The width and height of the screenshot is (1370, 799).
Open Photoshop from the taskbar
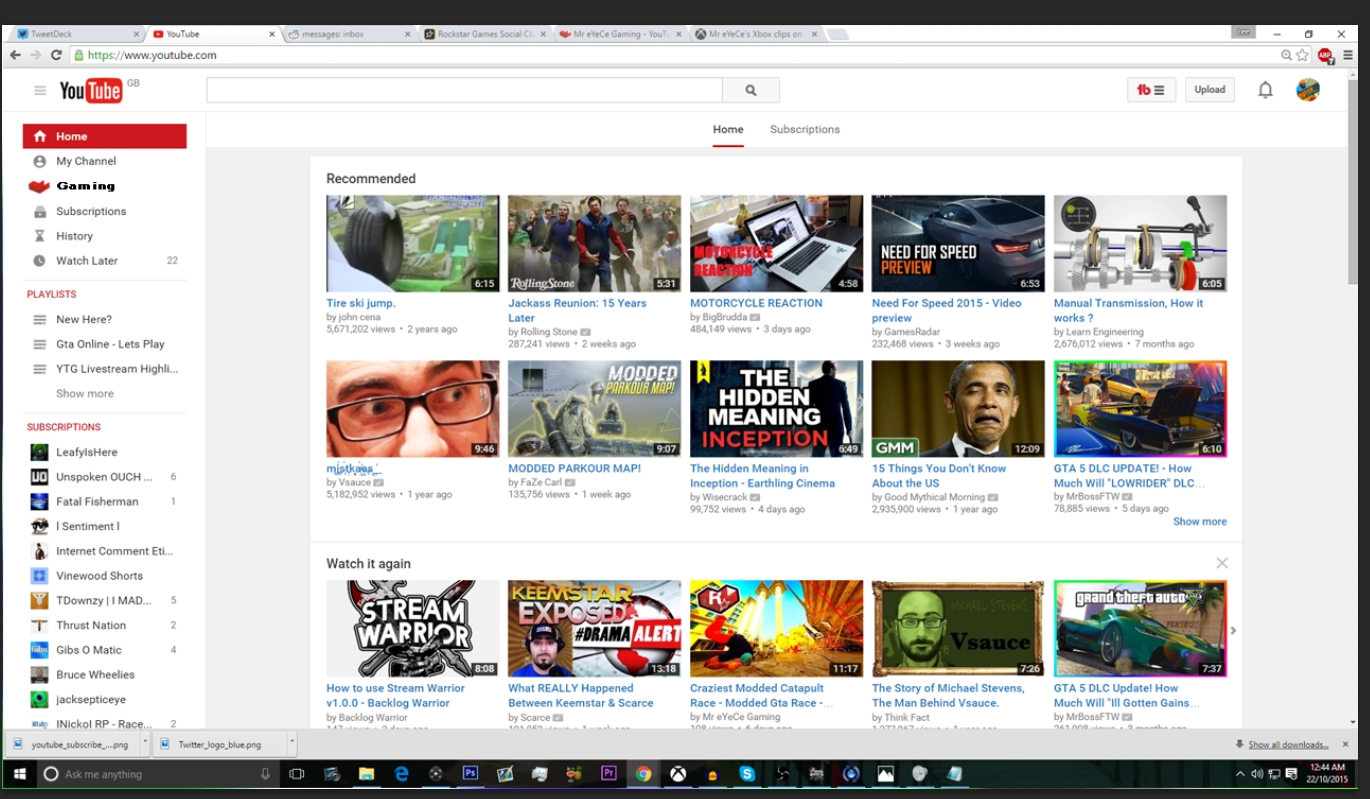point(470,773)
